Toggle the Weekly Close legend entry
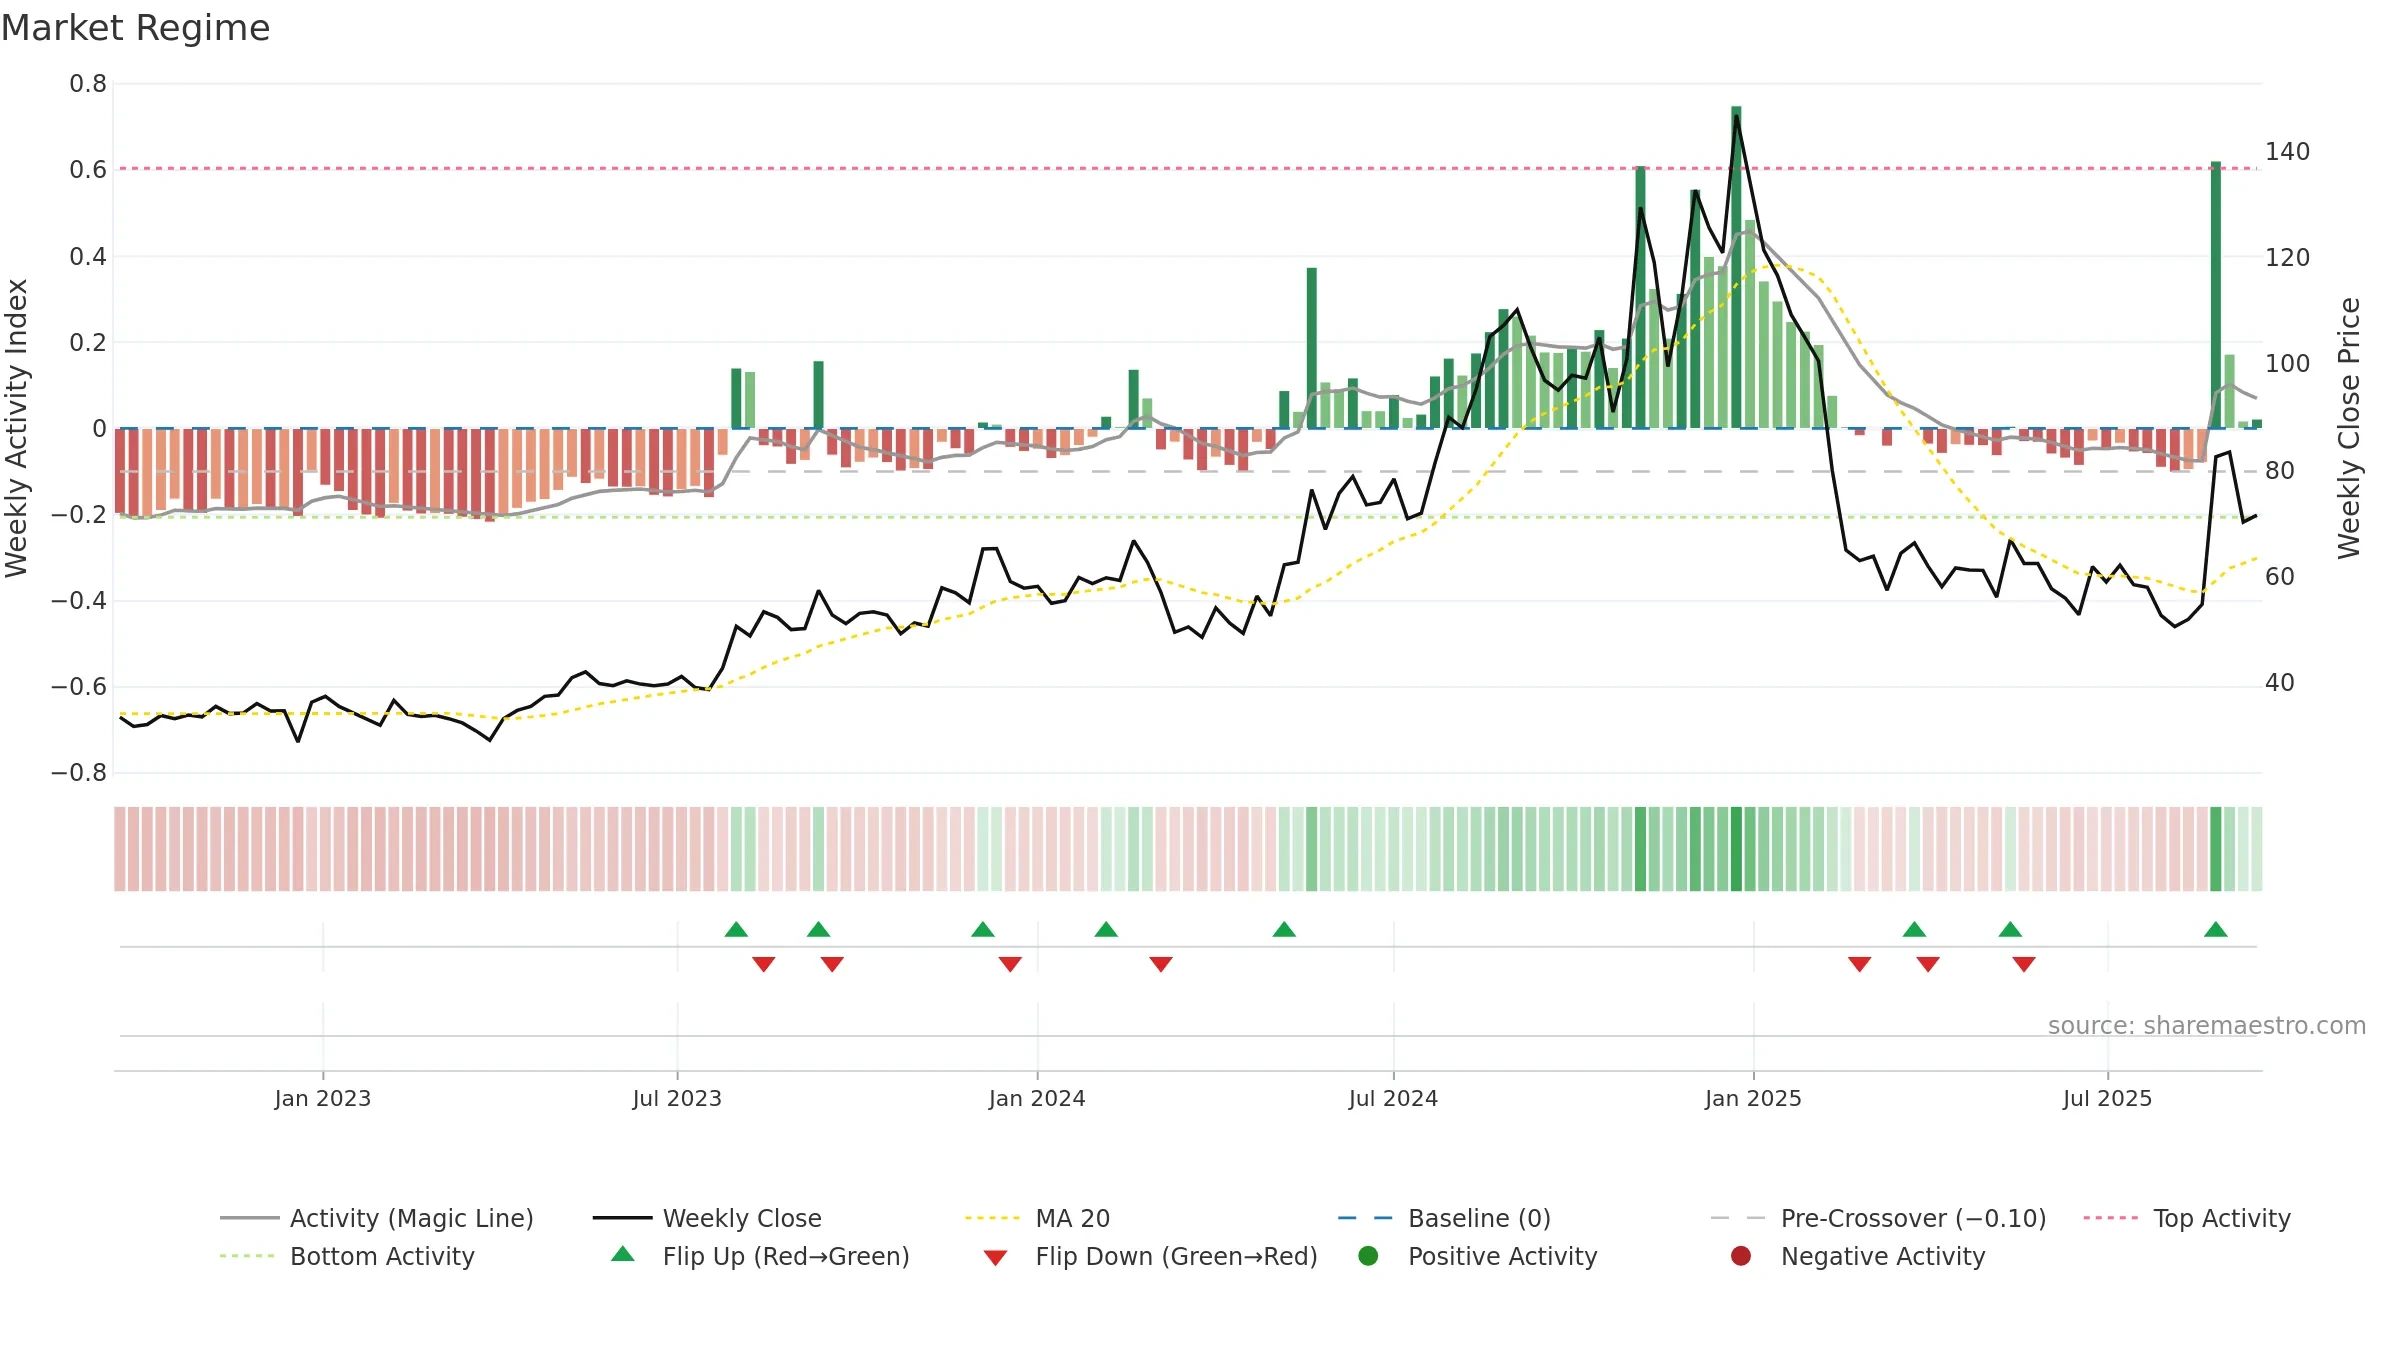Screen dimensions: 2400x1350 click(x=707, y=1218)
